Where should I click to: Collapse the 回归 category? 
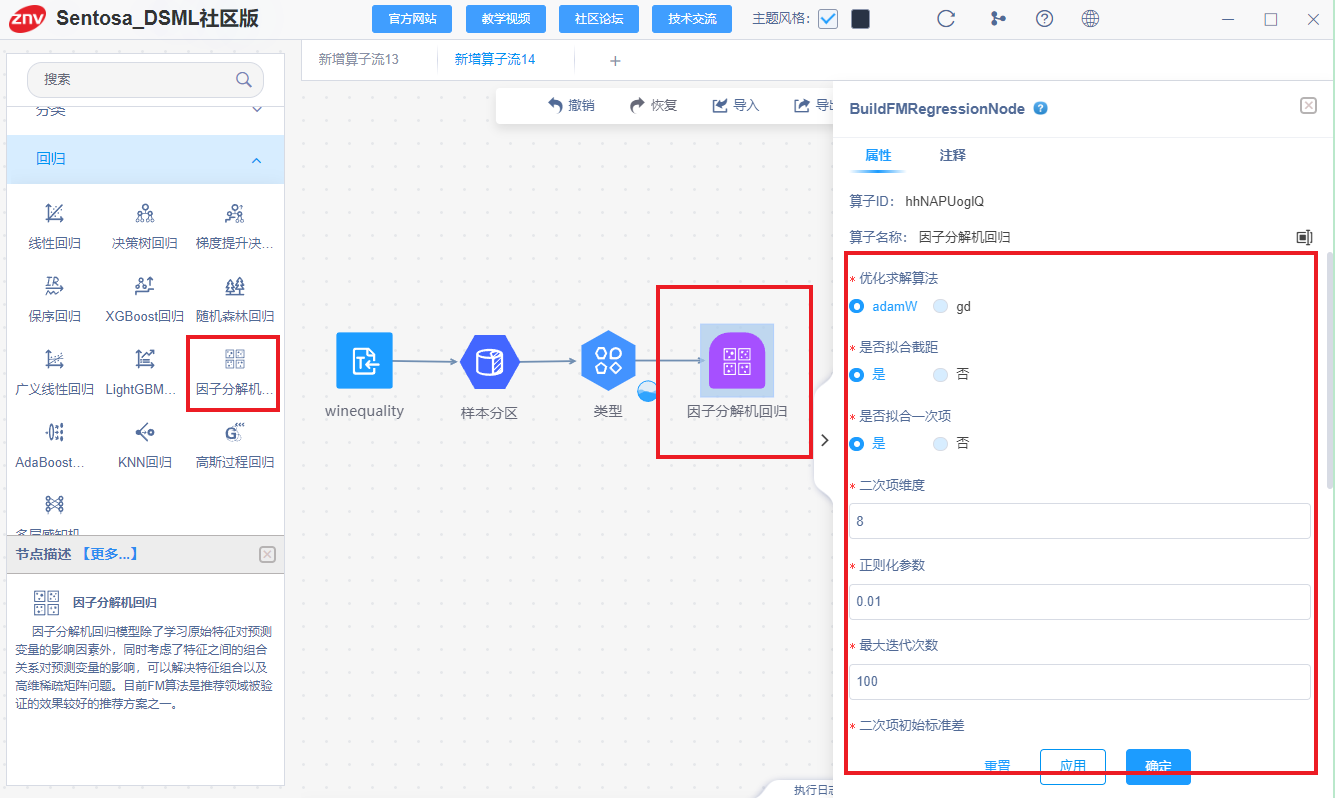[256, 160]
